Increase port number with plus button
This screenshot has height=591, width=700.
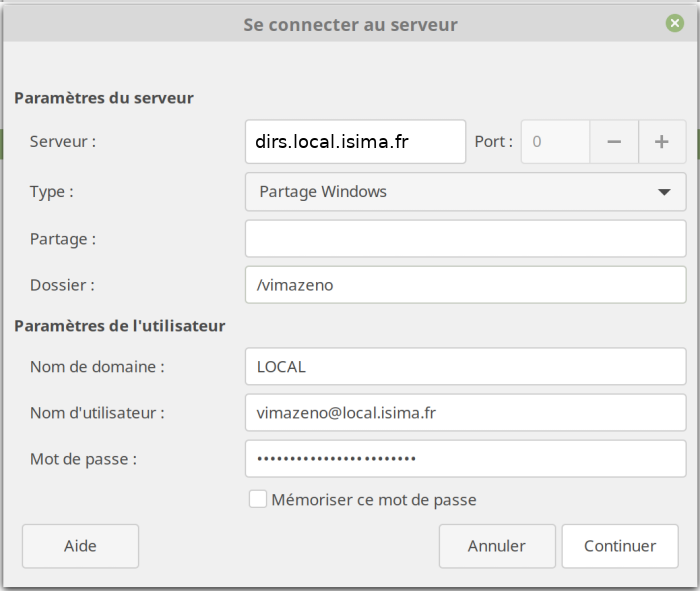661,142
